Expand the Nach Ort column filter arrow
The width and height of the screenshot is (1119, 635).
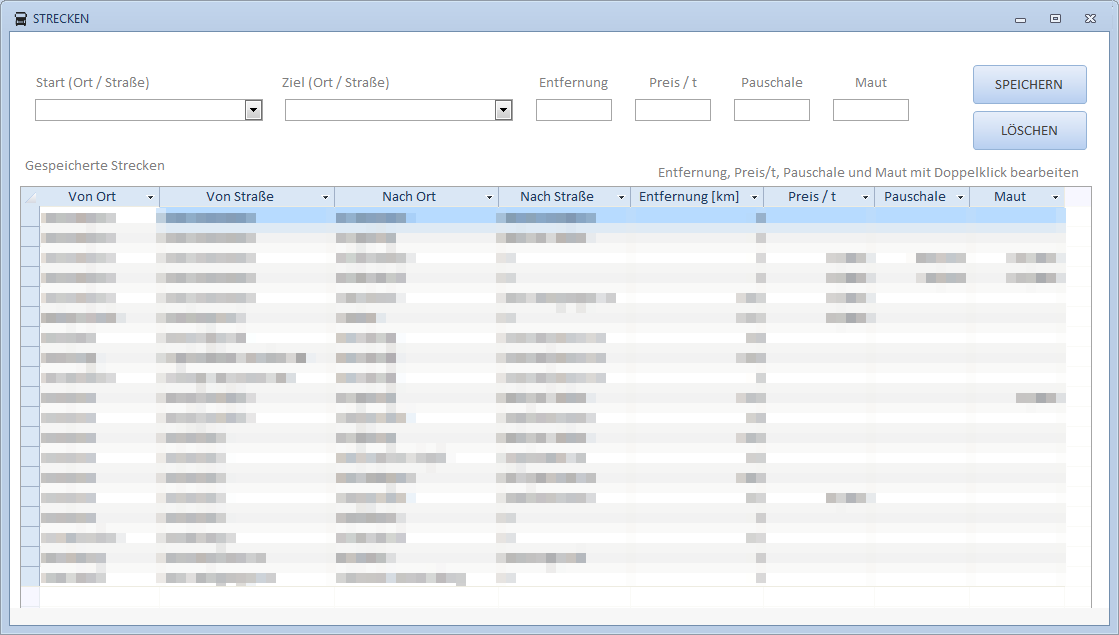(x=489, y=198)
